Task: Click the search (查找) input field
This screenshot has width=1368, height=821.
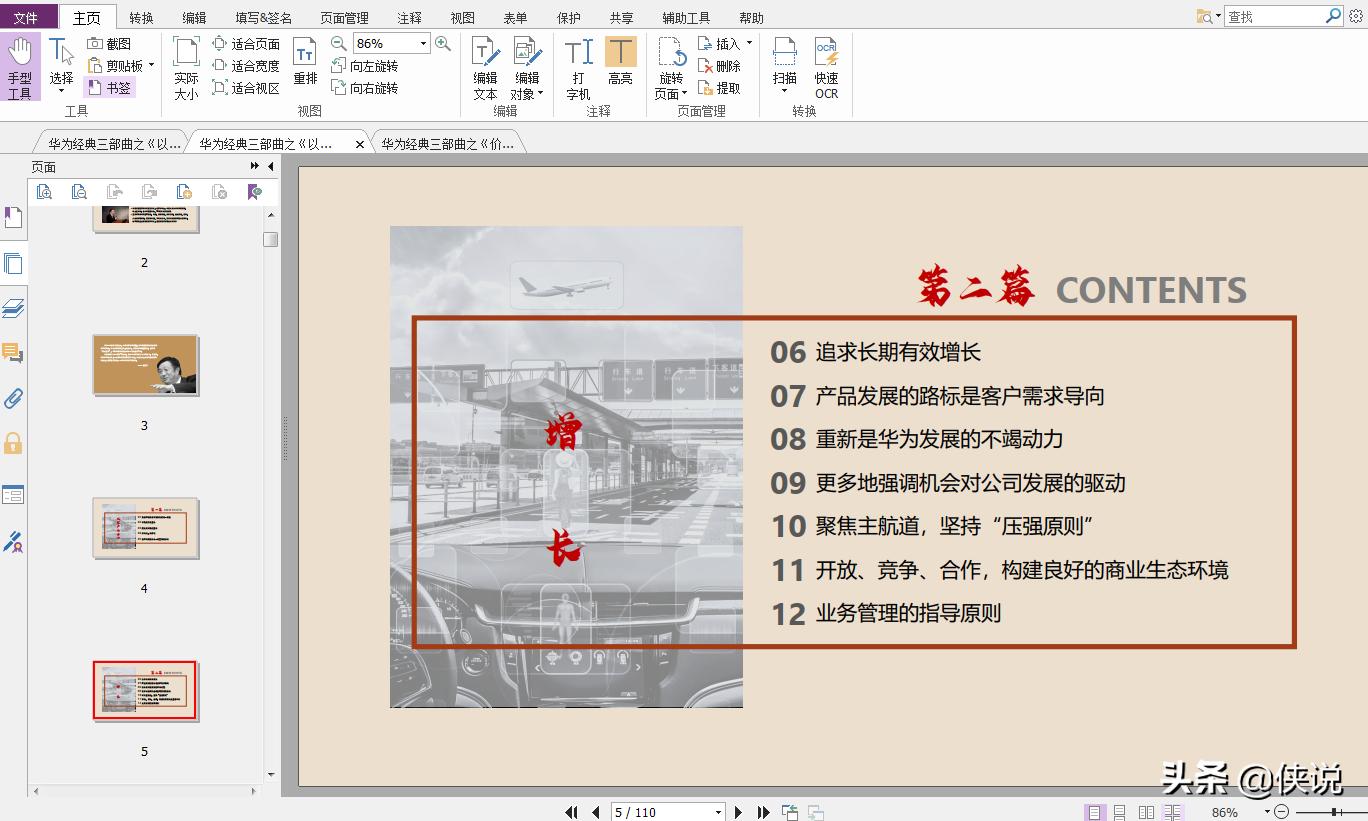Action: click(1275, 16)
